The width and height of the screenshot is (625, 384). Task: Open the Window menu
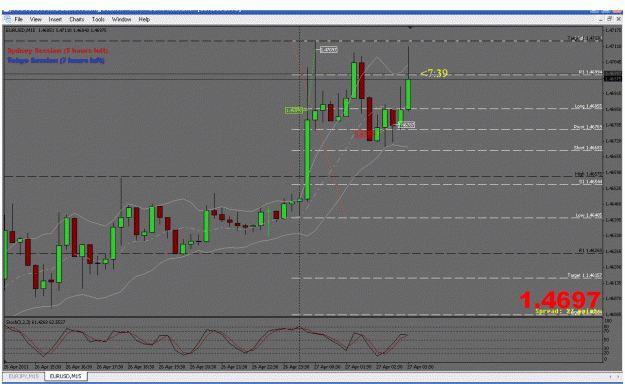pyautogui.click(x=121, y=19)
